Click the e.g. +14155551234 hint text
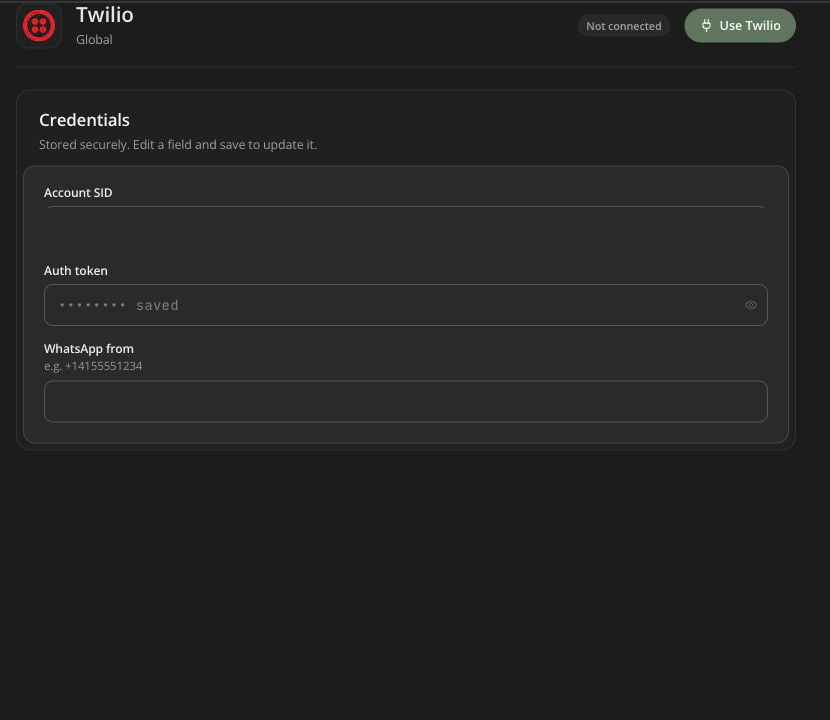The image size is (830, 720). tap(93, 366)
